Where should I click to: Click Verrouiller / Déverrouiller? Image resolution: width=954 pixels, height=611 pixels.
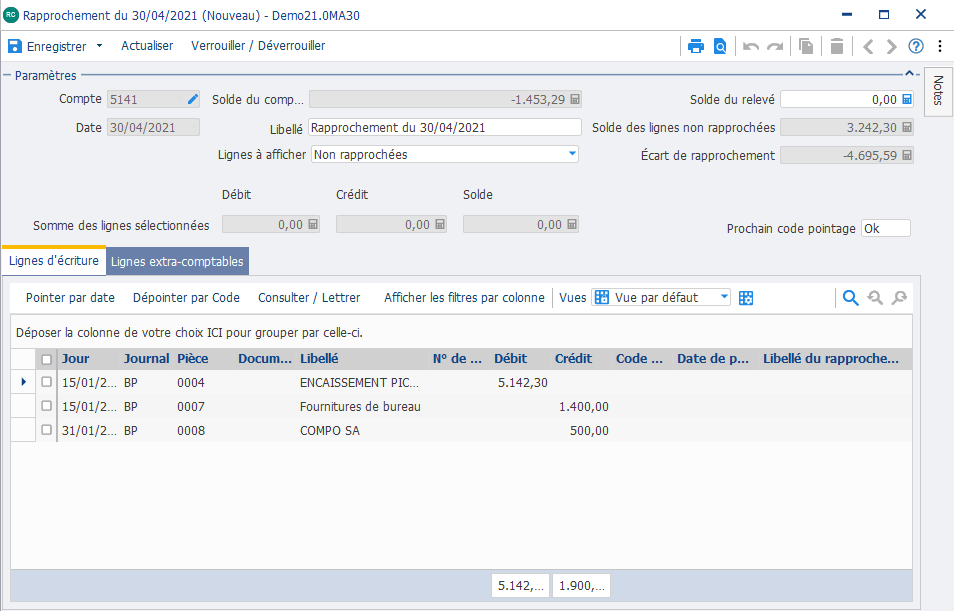258,46
